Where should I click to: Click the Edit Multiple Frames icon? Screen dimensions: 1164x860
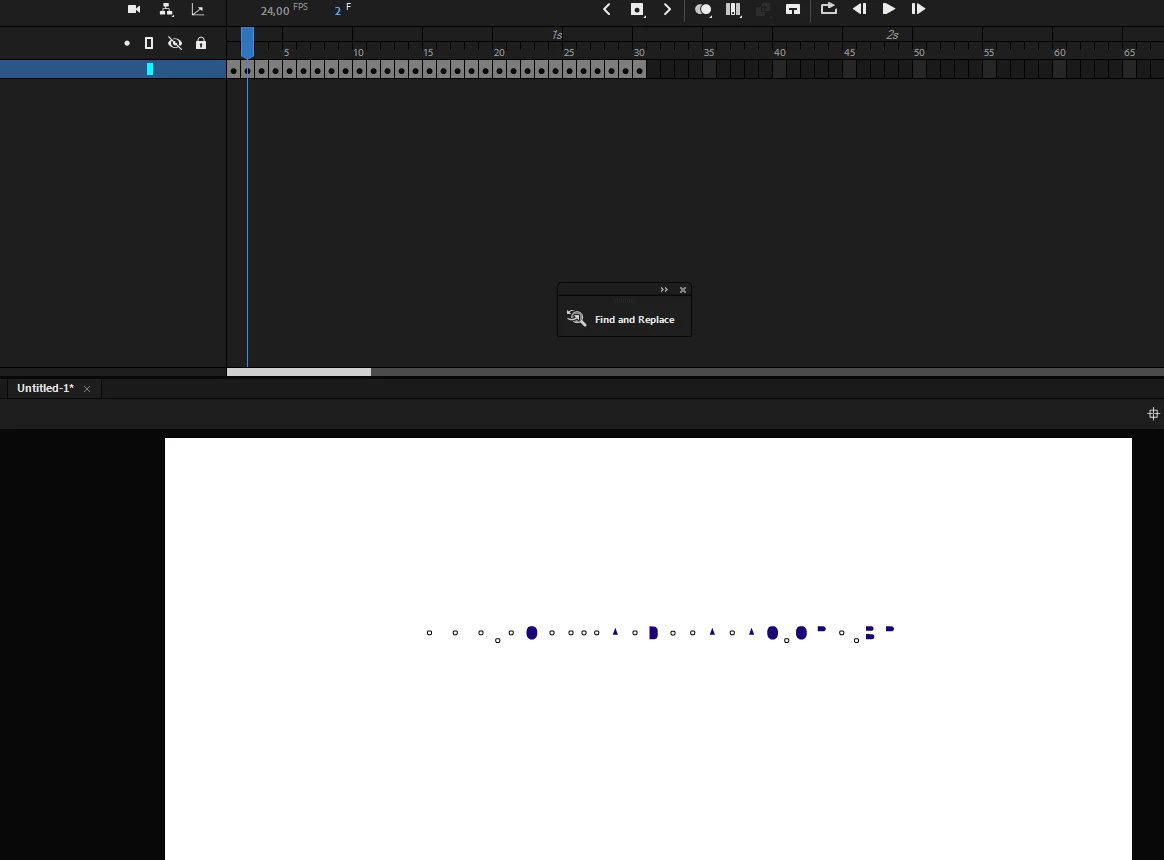click(x=733, y=10)
